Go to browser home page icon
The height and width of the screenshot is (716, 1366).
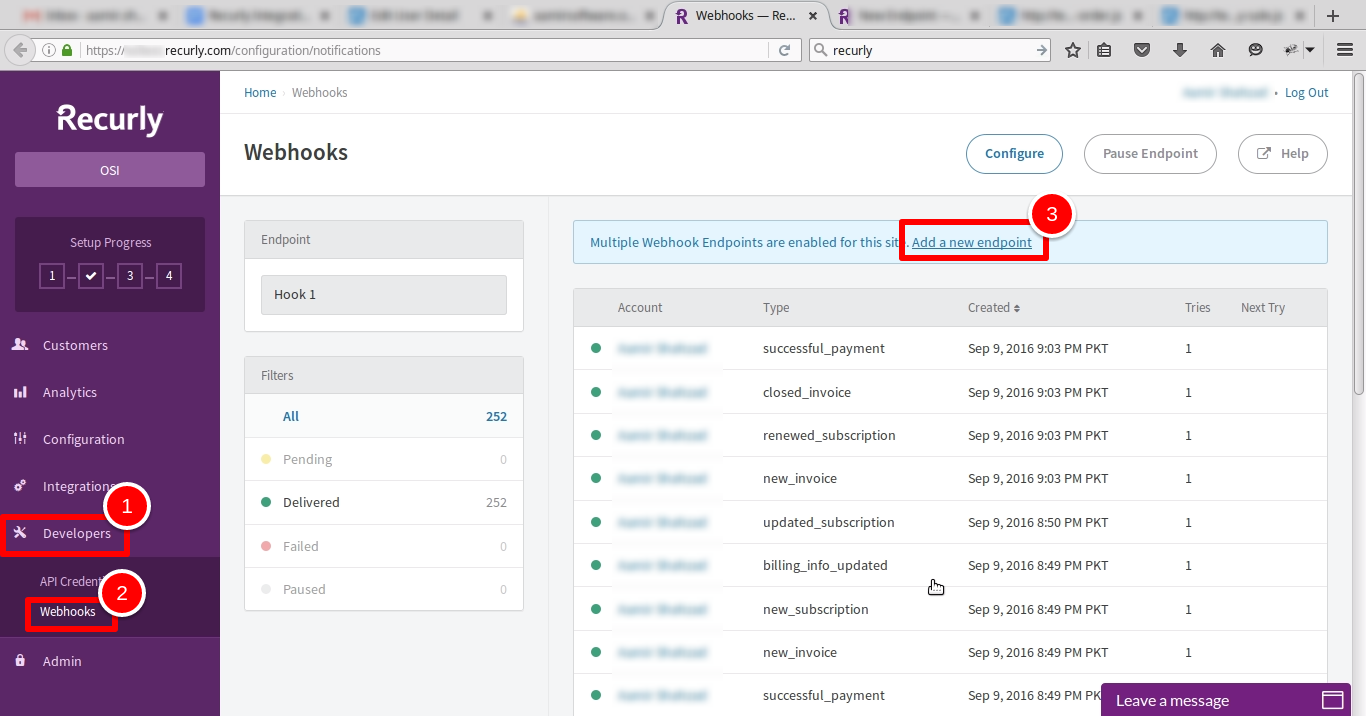click(1218, 50)
